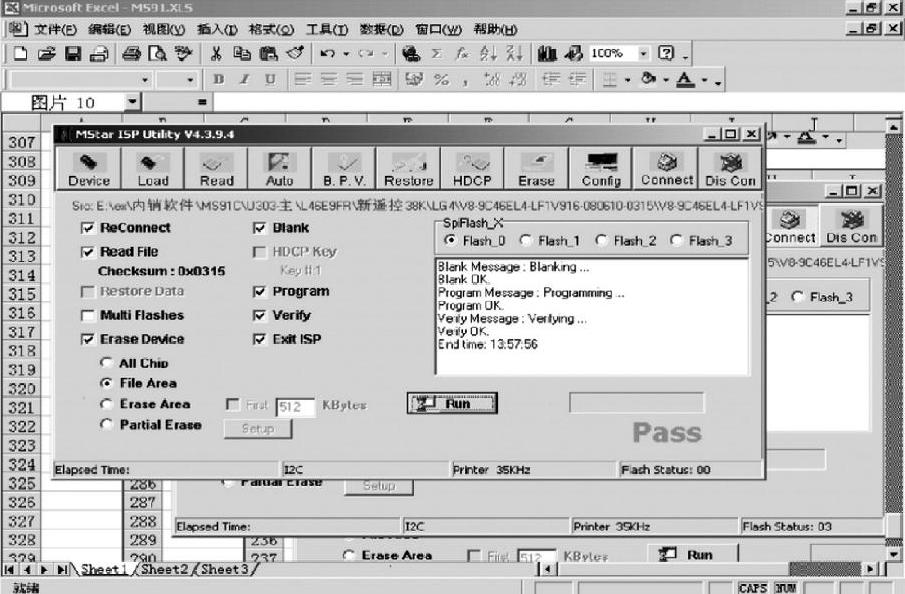Select row header 315 in Excel
This screenshot has height=594, width=905.
(21, 294)
